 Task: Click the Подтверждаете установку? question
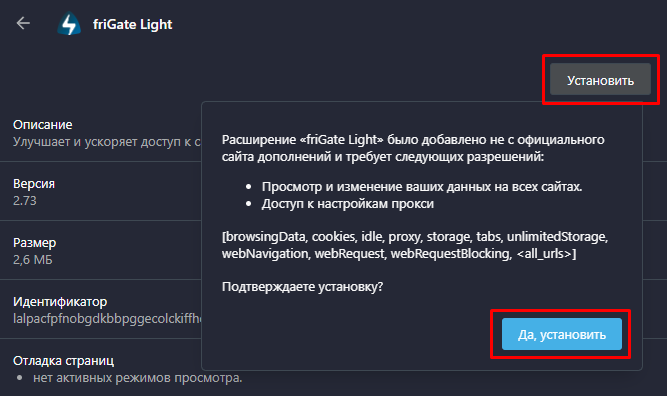click(x=302, y=287)
